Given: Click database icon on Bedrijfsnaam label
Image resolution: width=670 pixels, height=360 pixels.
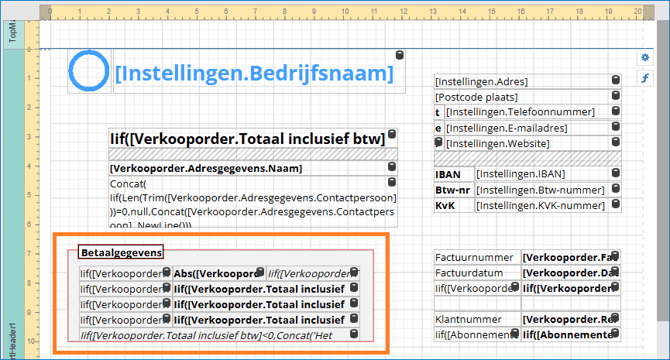Looking at the screenshot, I should pyautogui.click(x=400, y=55).
